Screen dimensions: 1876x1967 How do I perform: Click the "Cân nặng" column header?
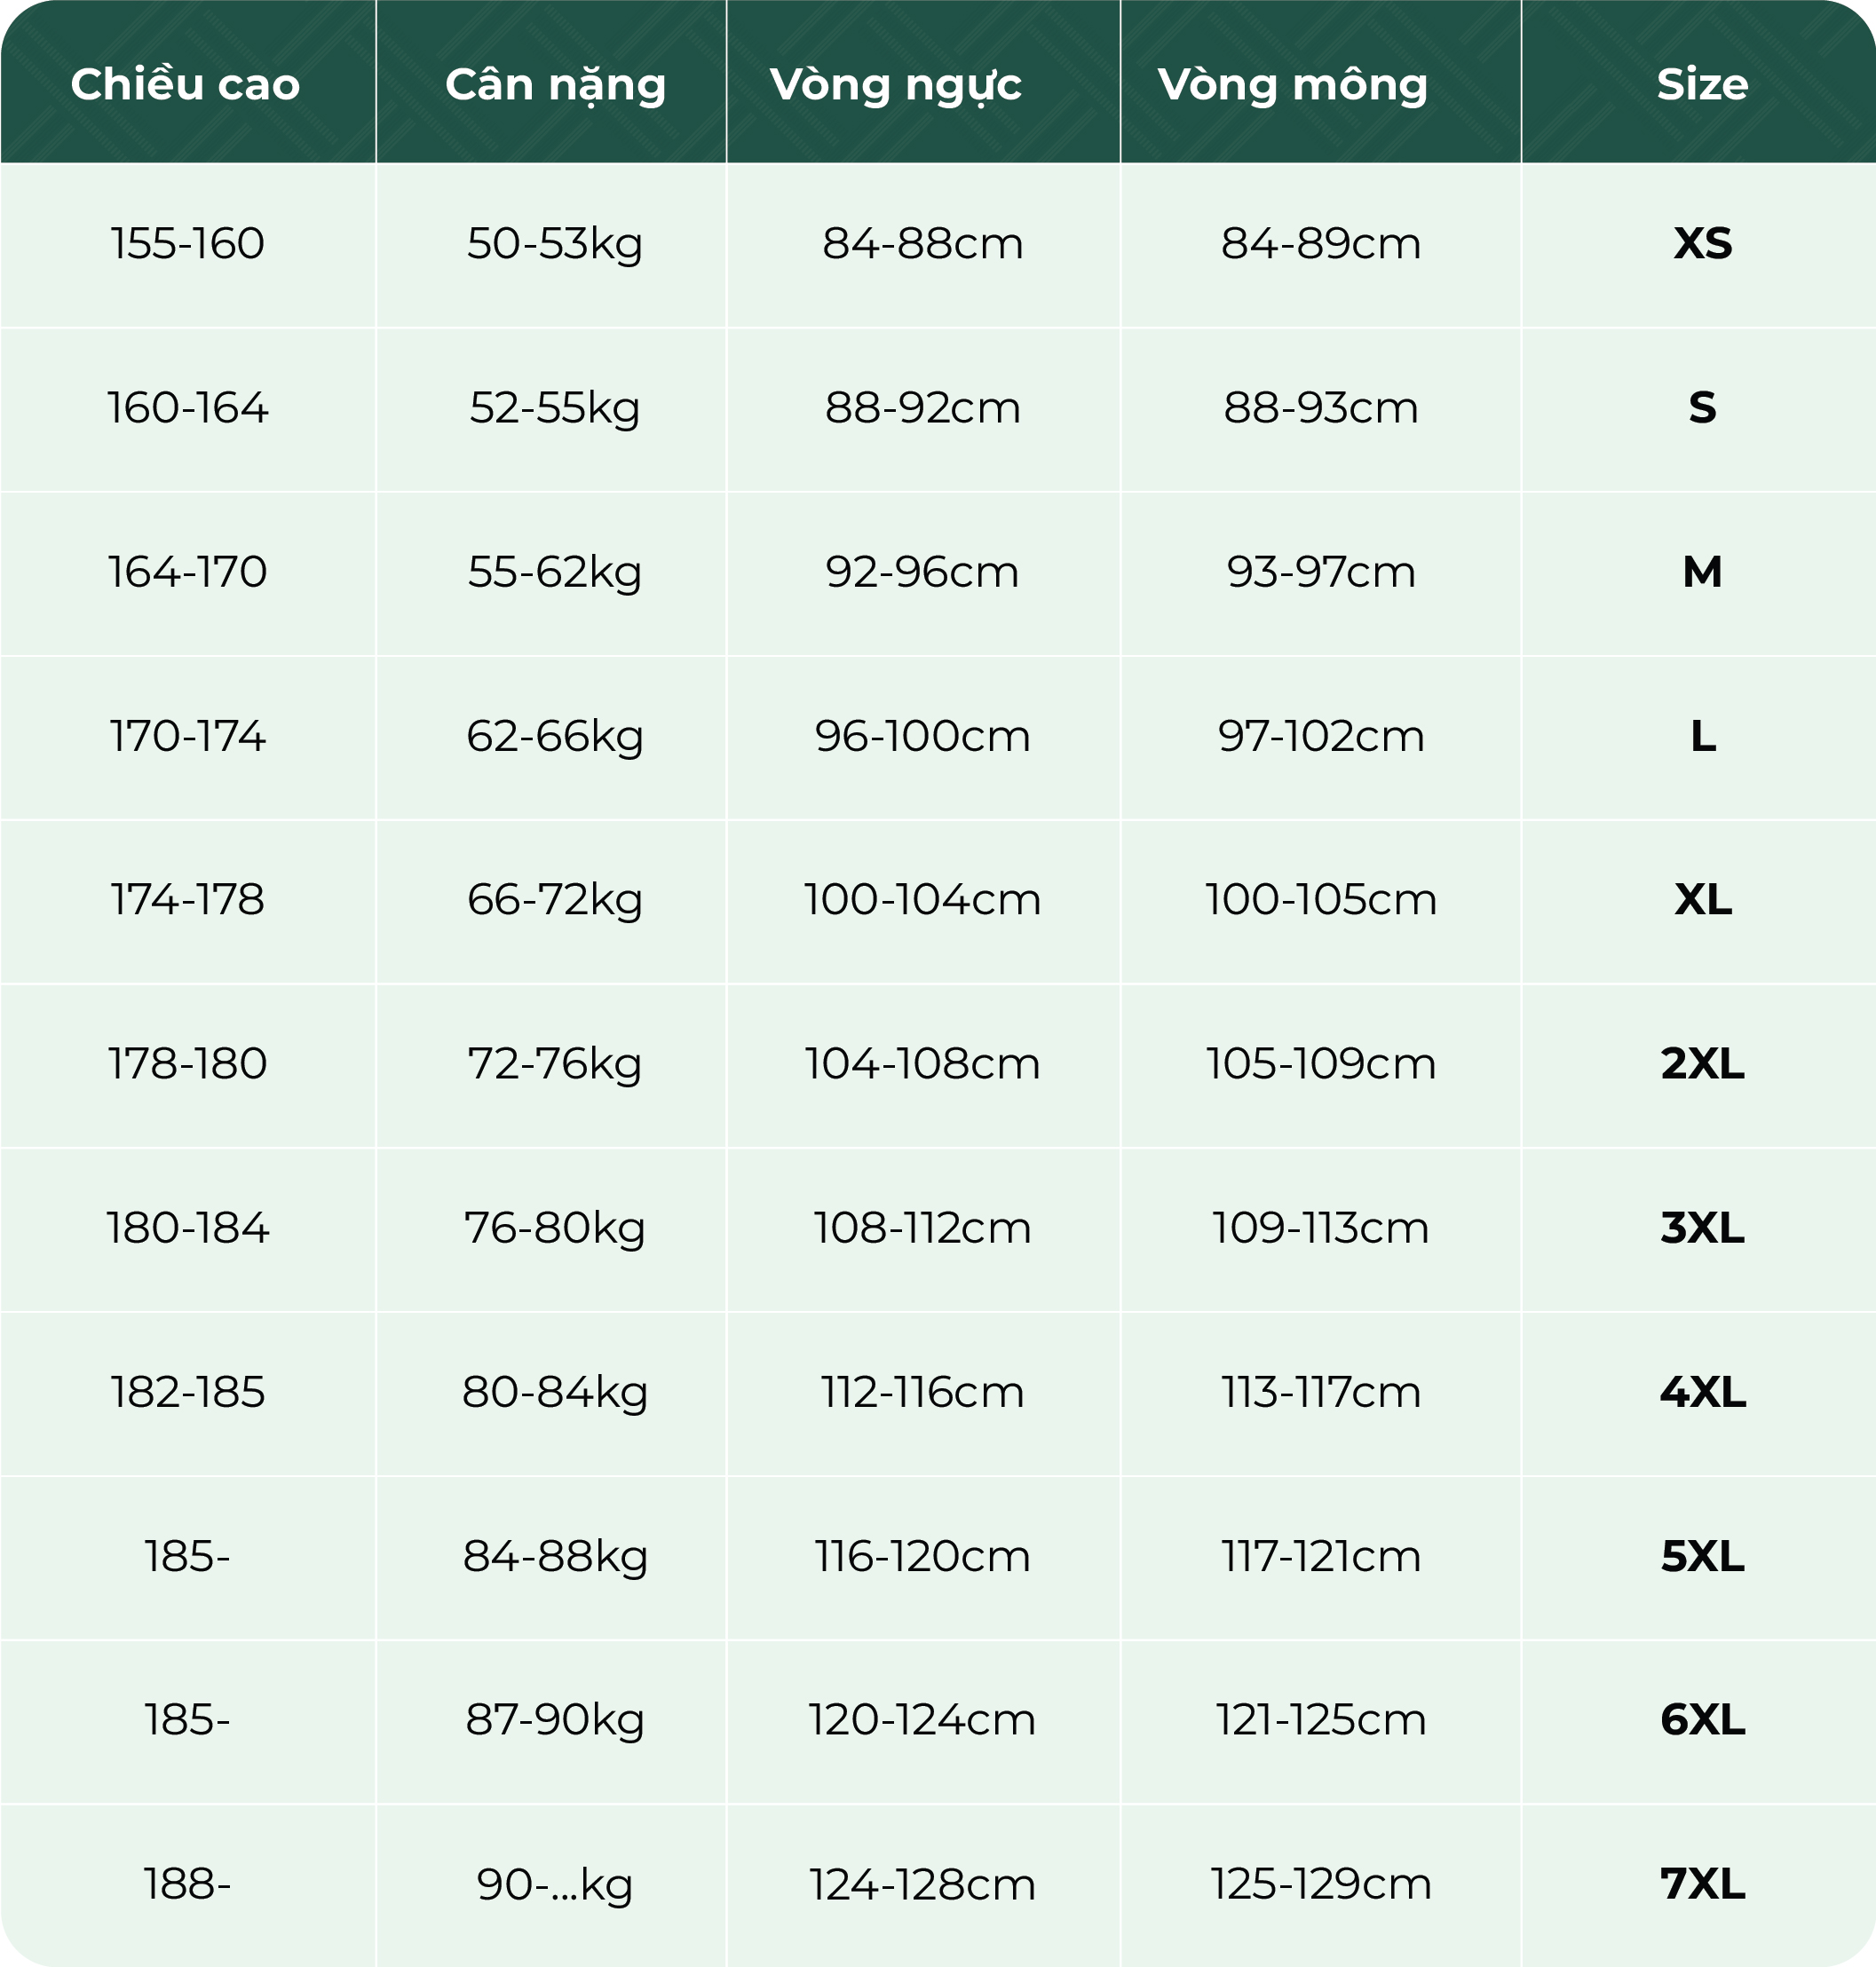555,84
